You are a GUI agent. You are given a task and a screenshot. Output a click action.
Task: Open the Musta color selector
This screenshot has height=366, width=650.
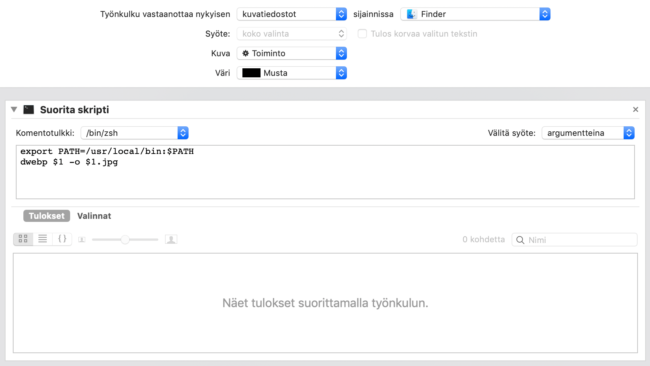pos(292,73)
